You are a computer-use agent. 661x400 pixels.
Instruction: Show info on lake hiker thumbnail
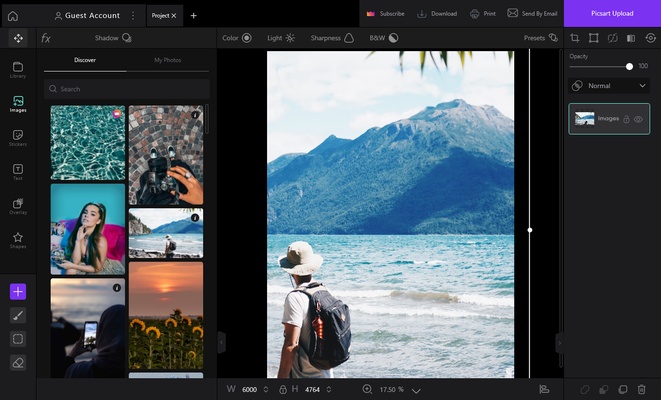(x=195, y=217)
